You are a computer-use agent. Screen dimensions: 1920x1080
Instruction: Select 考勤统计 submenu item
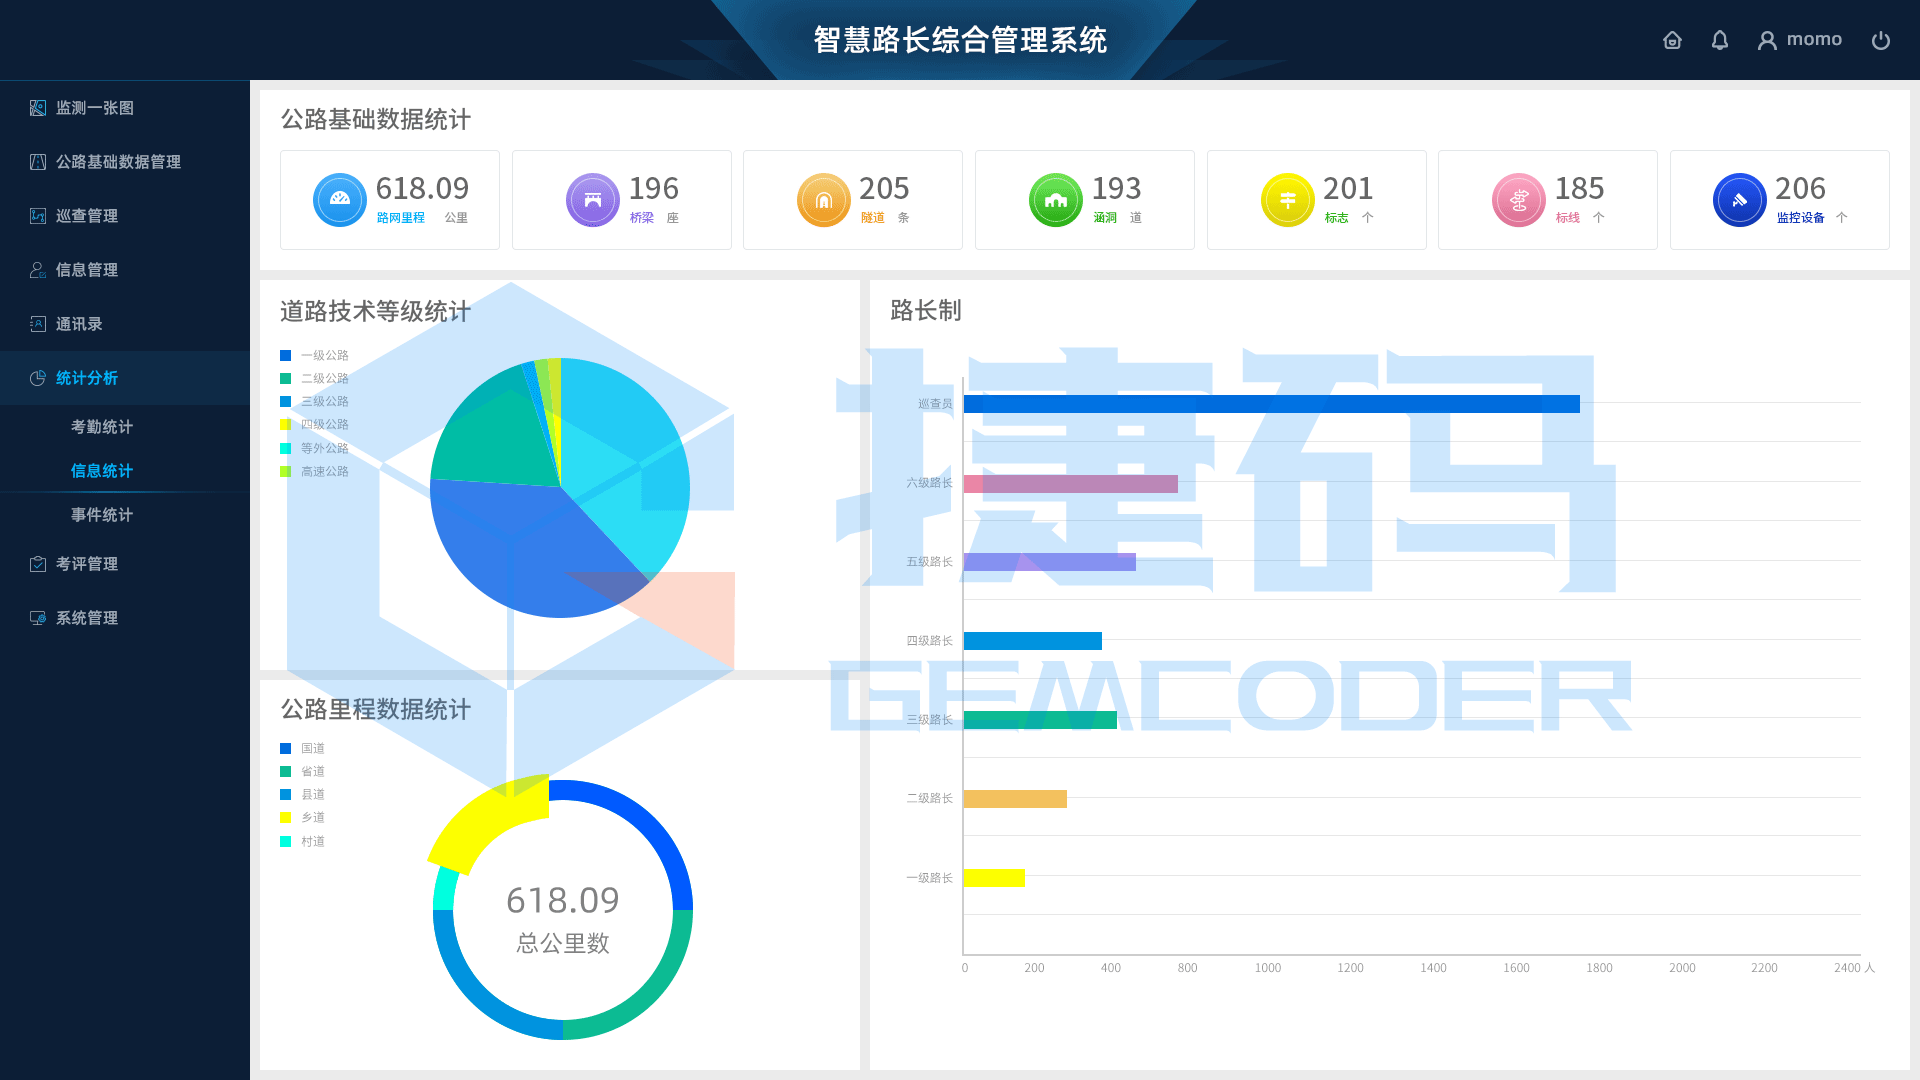101,427
